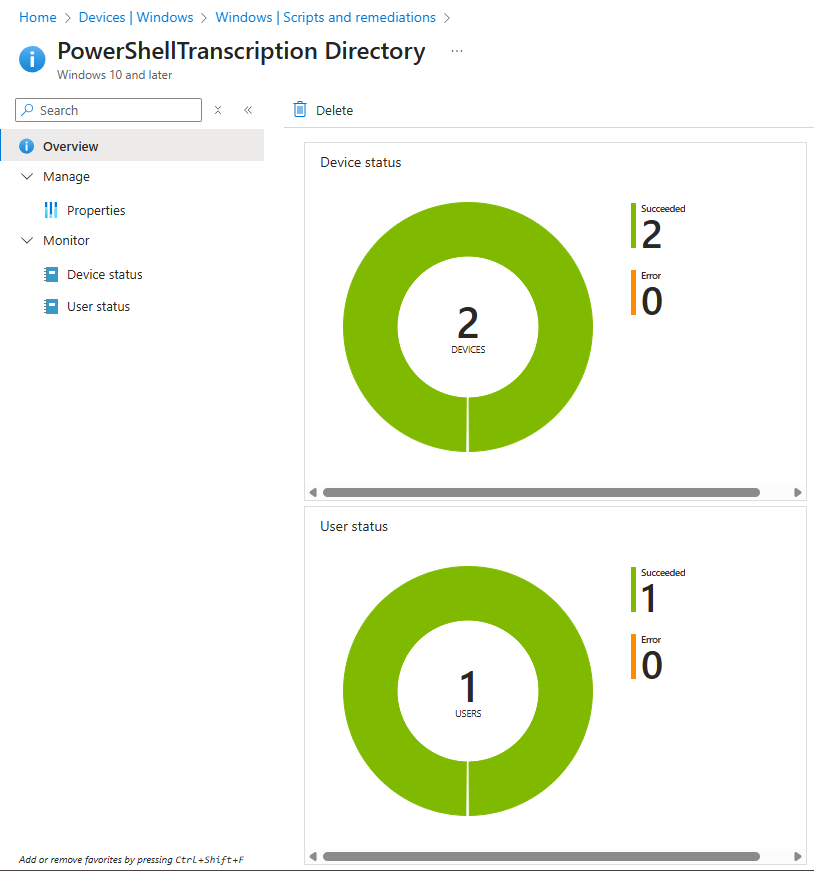
Task: Open User status under Monitor
Action: pos(98,306)
